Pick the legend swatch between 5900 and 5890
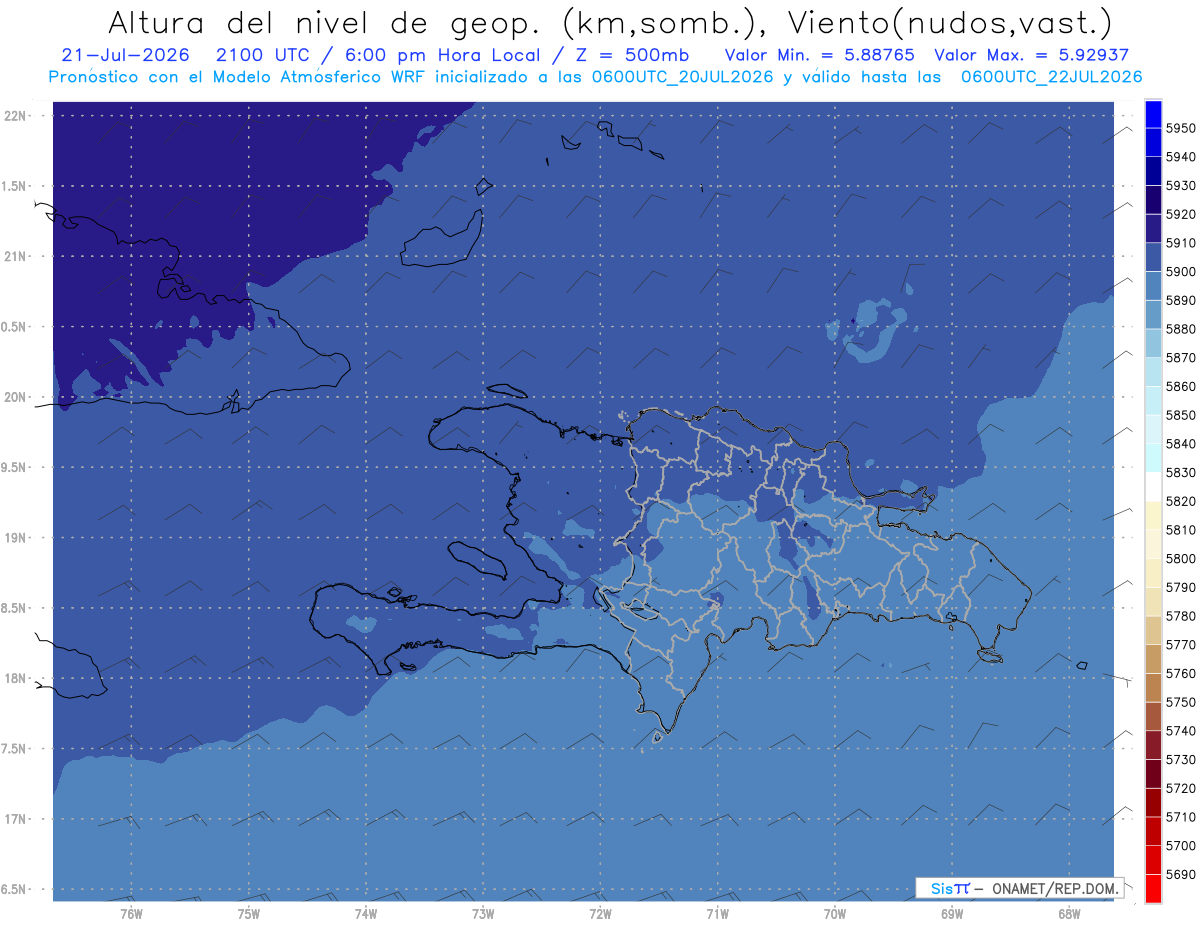This screenshot has width=1200, height=927. [1153, 286]
